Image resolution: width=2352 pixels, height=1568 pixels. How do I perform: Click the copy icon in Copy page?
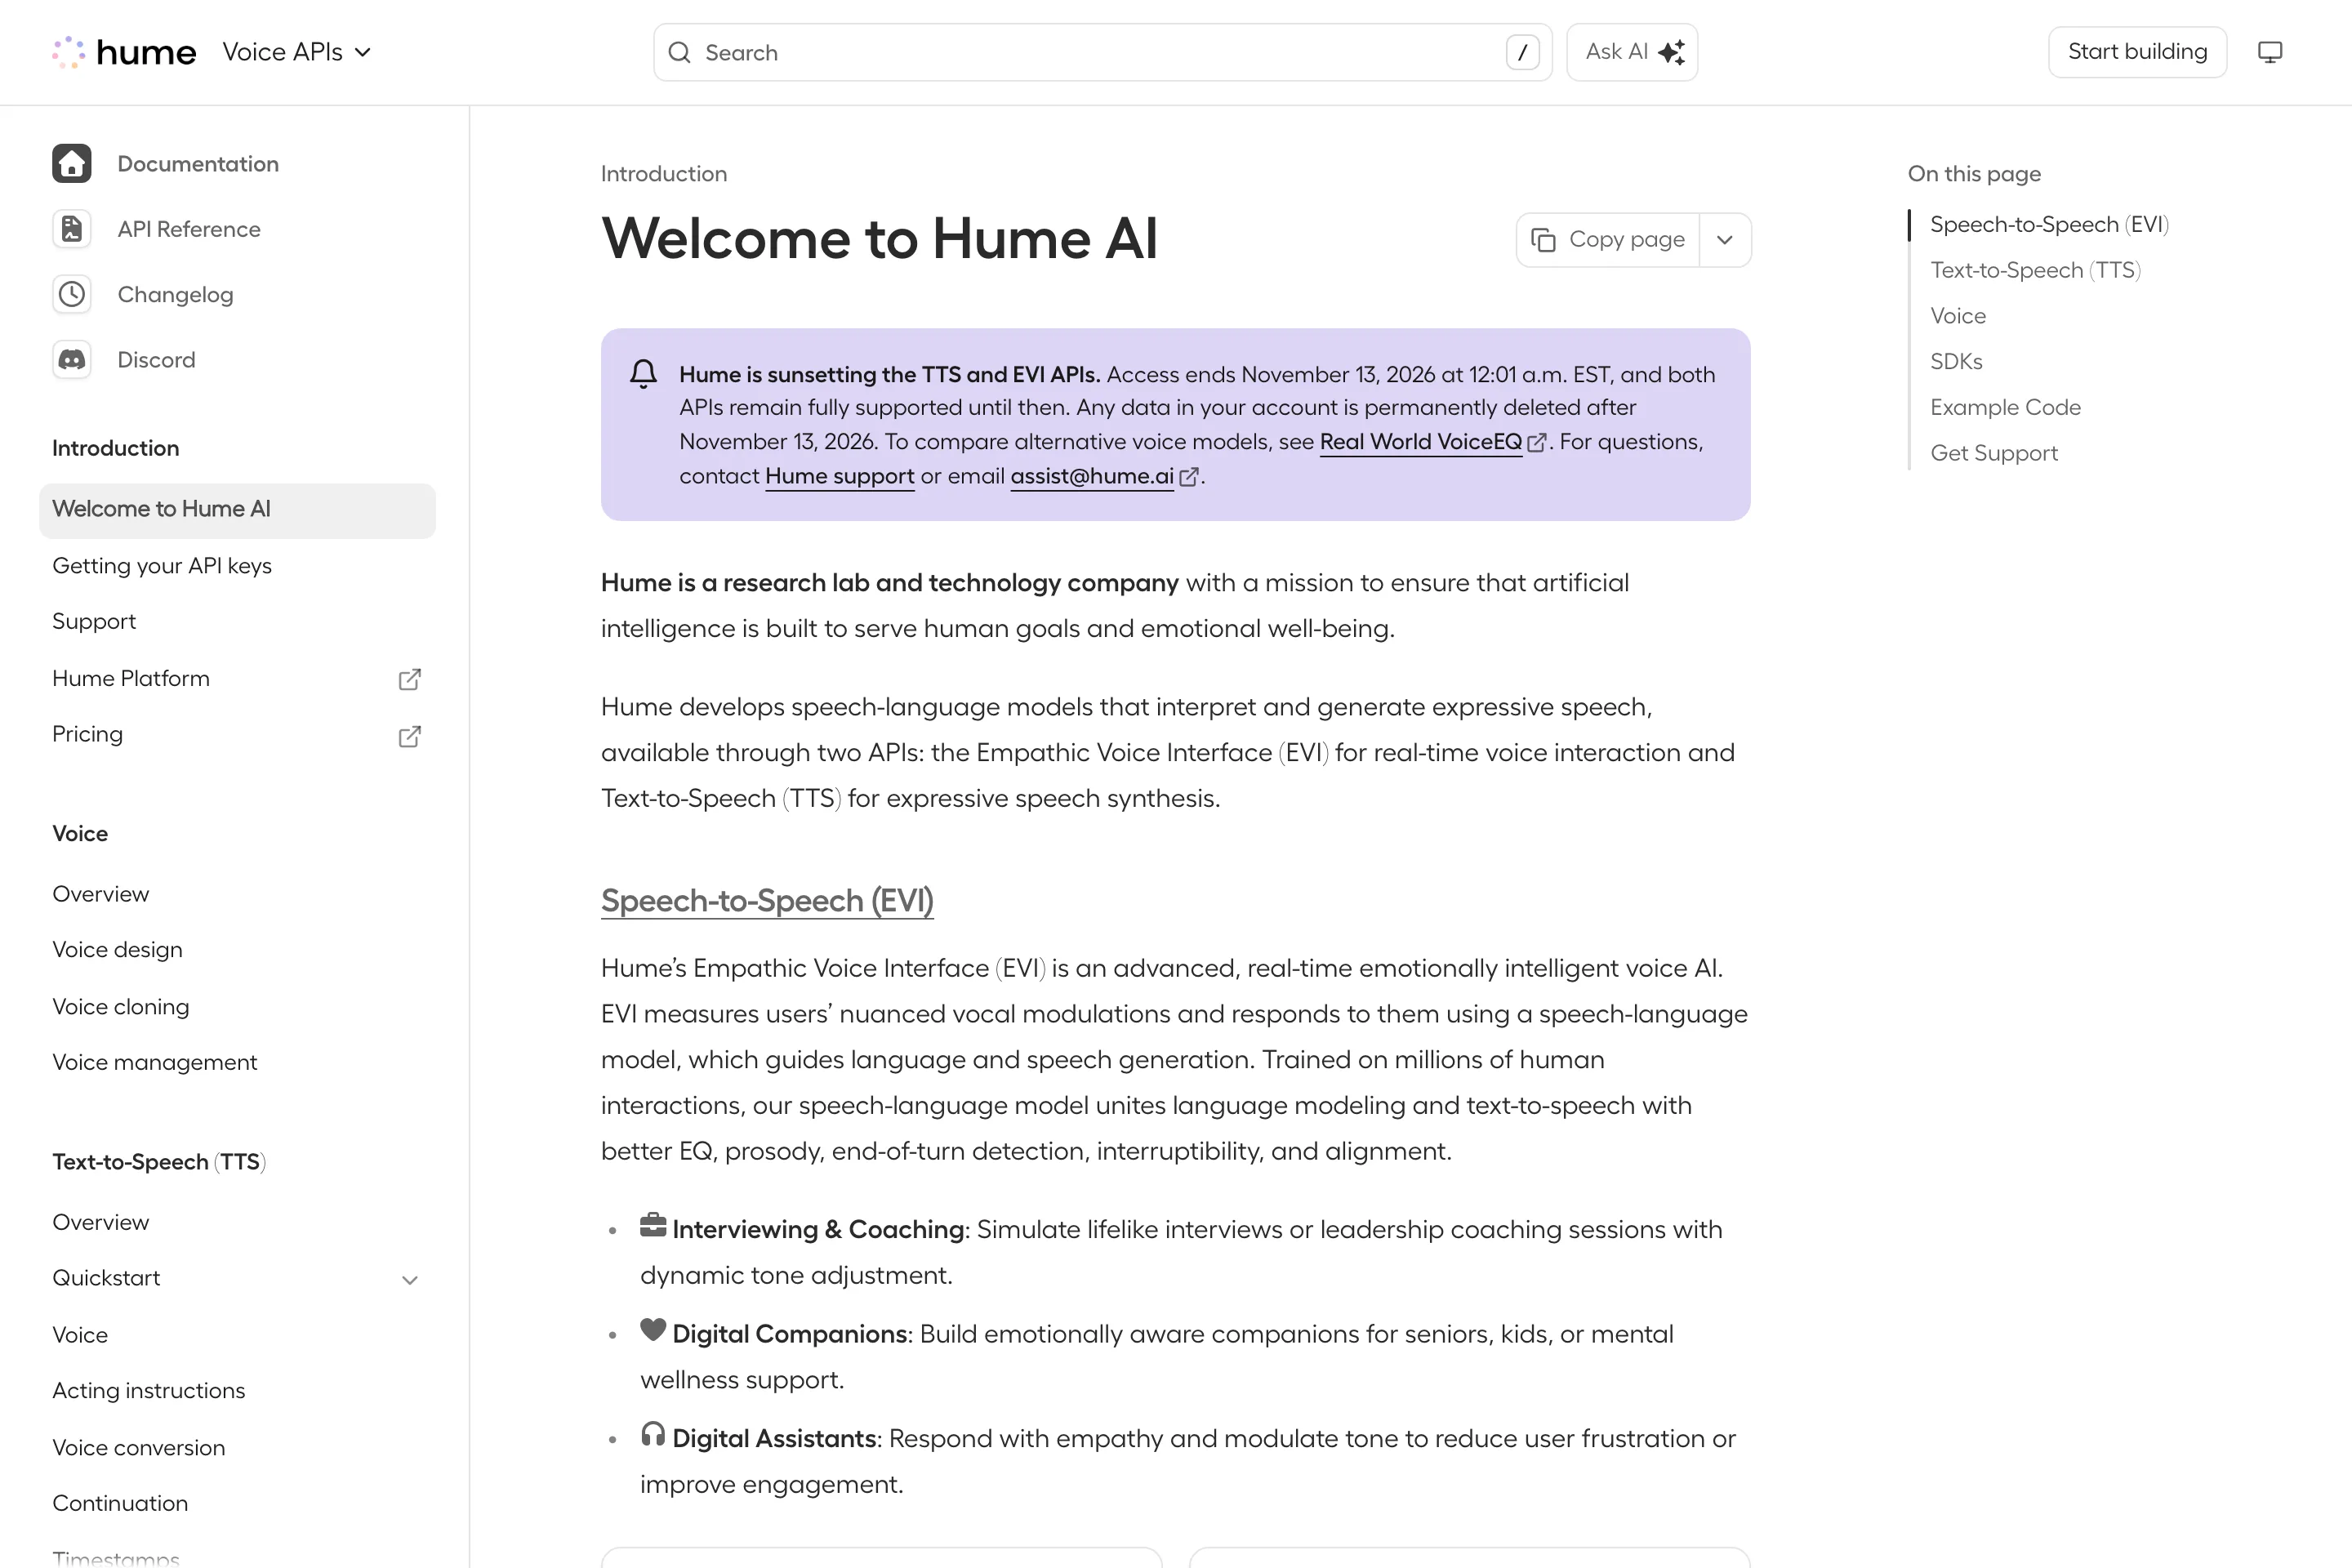(1543, 240)
